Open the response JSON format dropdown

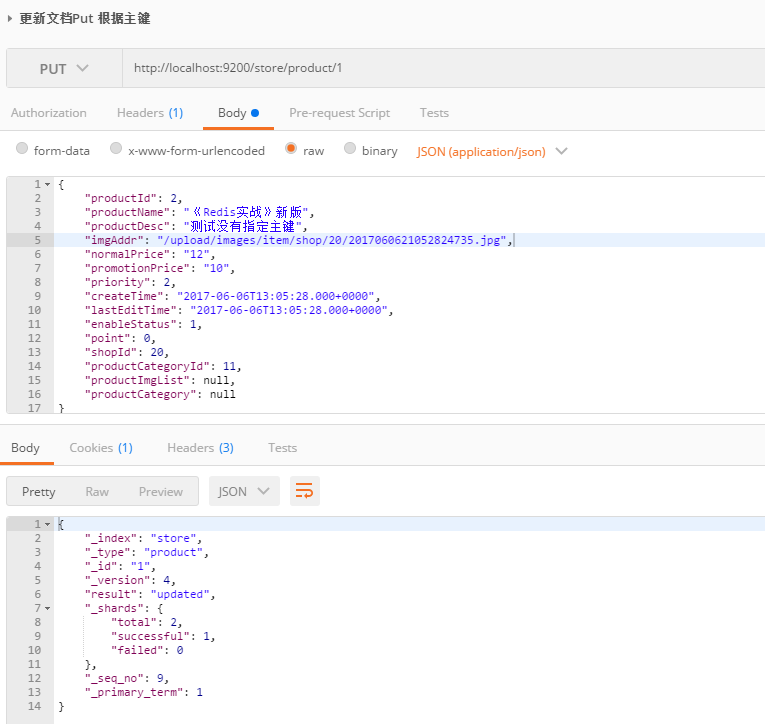coord(245,491)
